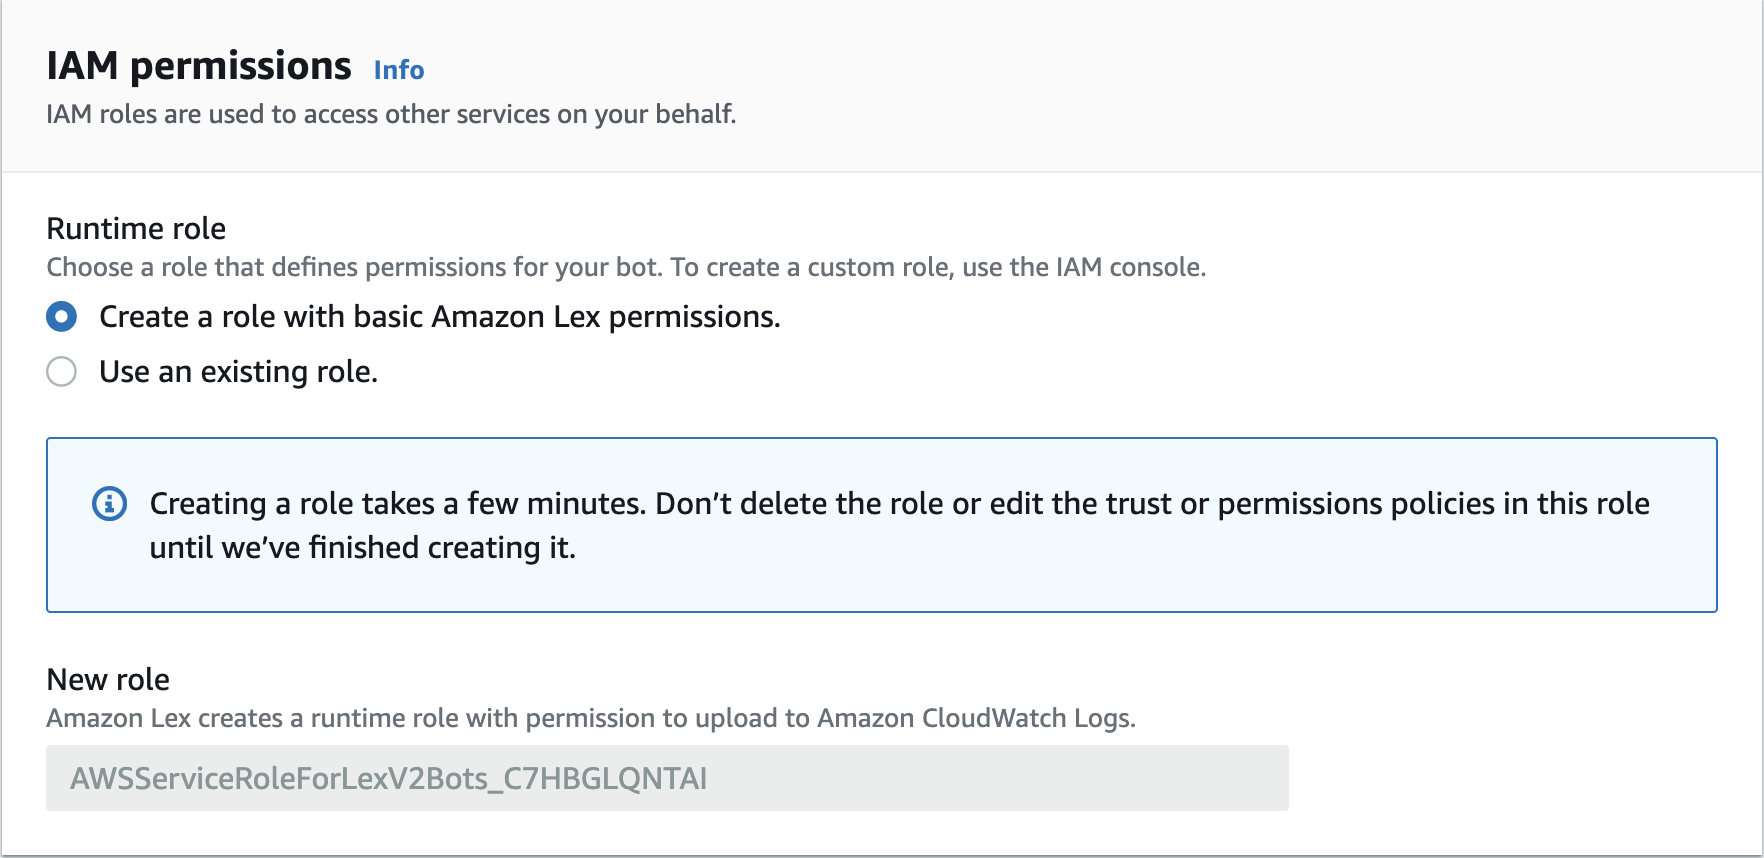Click the Runtime role section label

136,229
